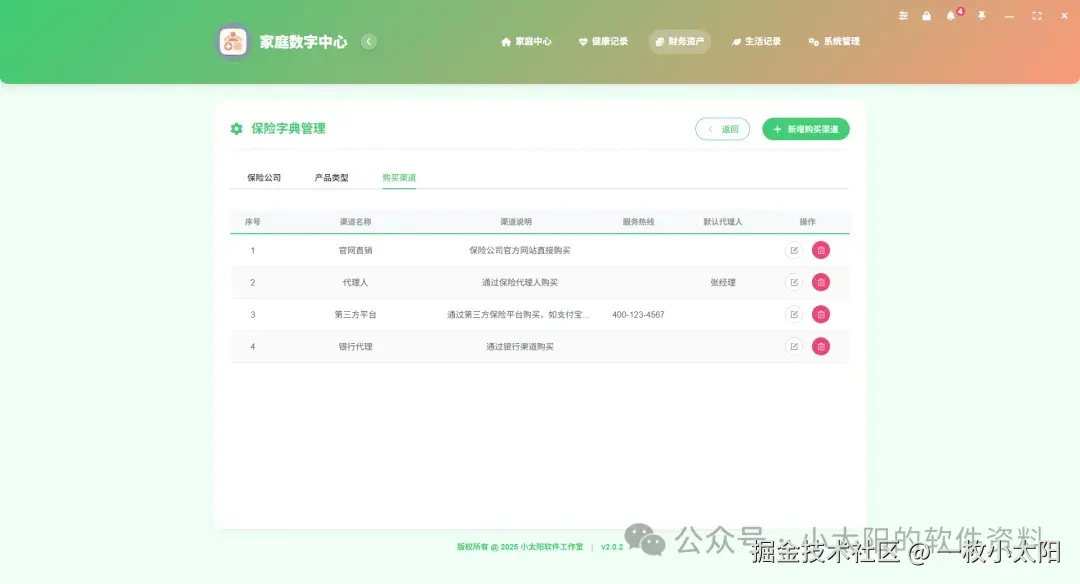This screenshot has width=1080, height=584.
Task: Switch to the 保险公司 tab
Action: (x=262, y=176)
